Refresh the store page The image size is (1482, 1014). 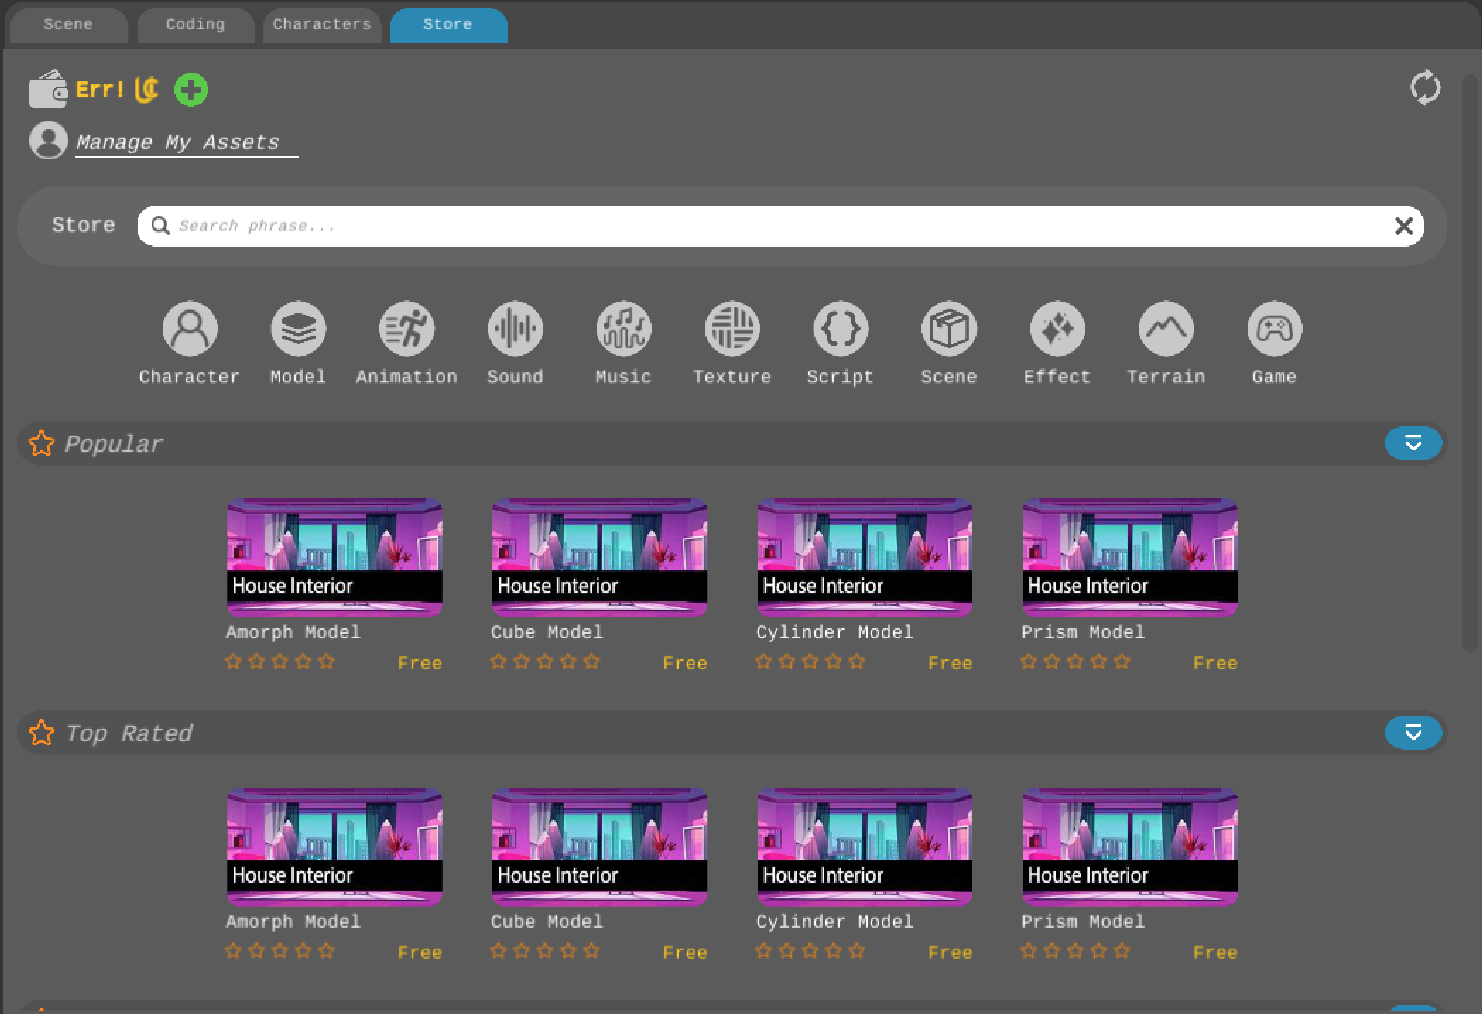coord(1425,88)
